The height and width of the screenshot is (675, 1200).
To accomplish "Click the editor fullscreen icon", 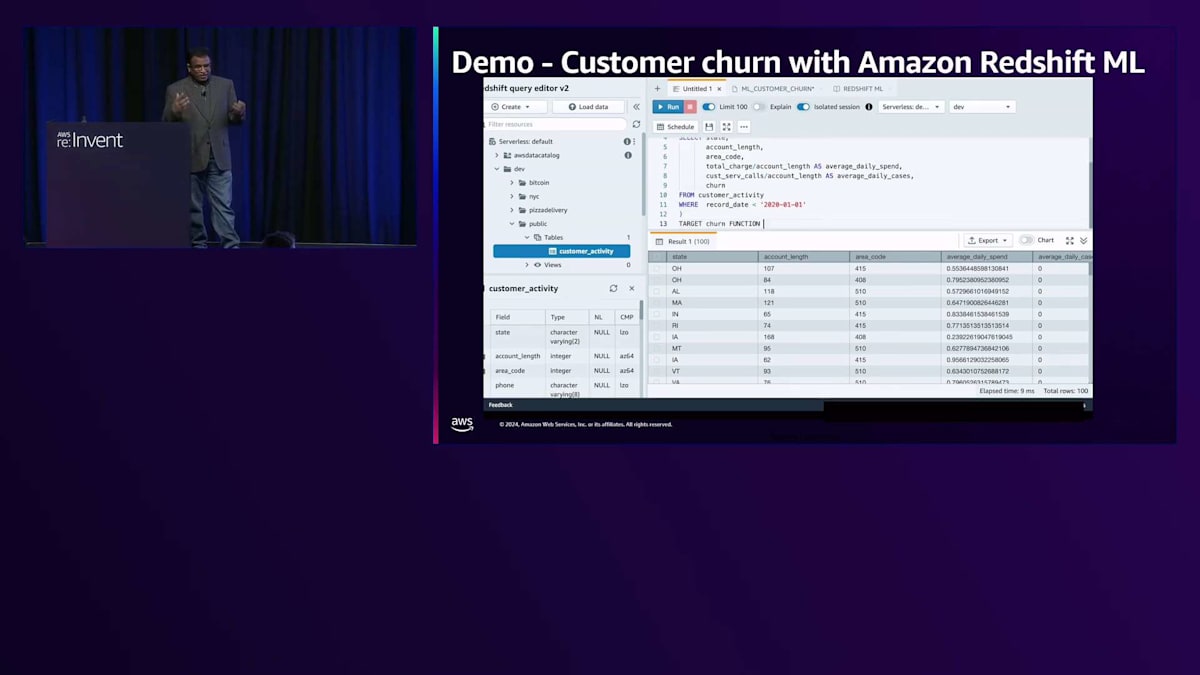I will [727, 127].
